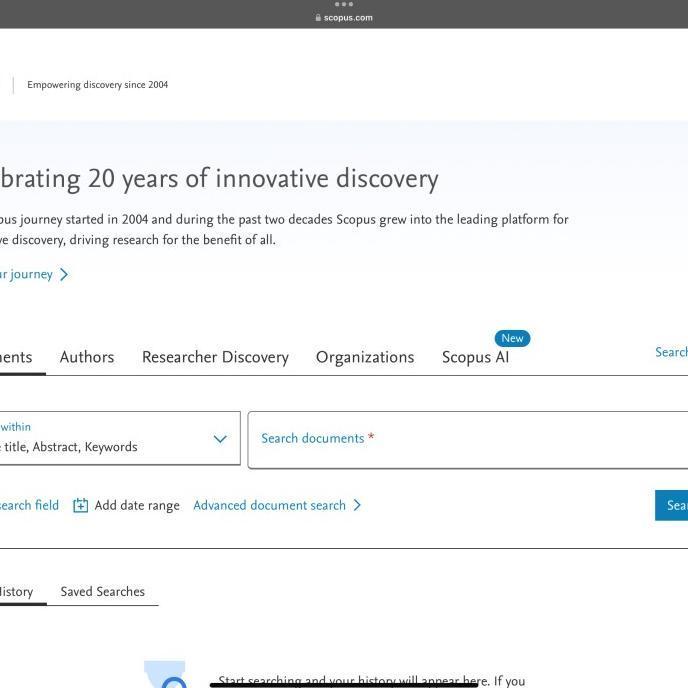
Task: Click the New badge above Scopus AI
Action: [512, 338]
